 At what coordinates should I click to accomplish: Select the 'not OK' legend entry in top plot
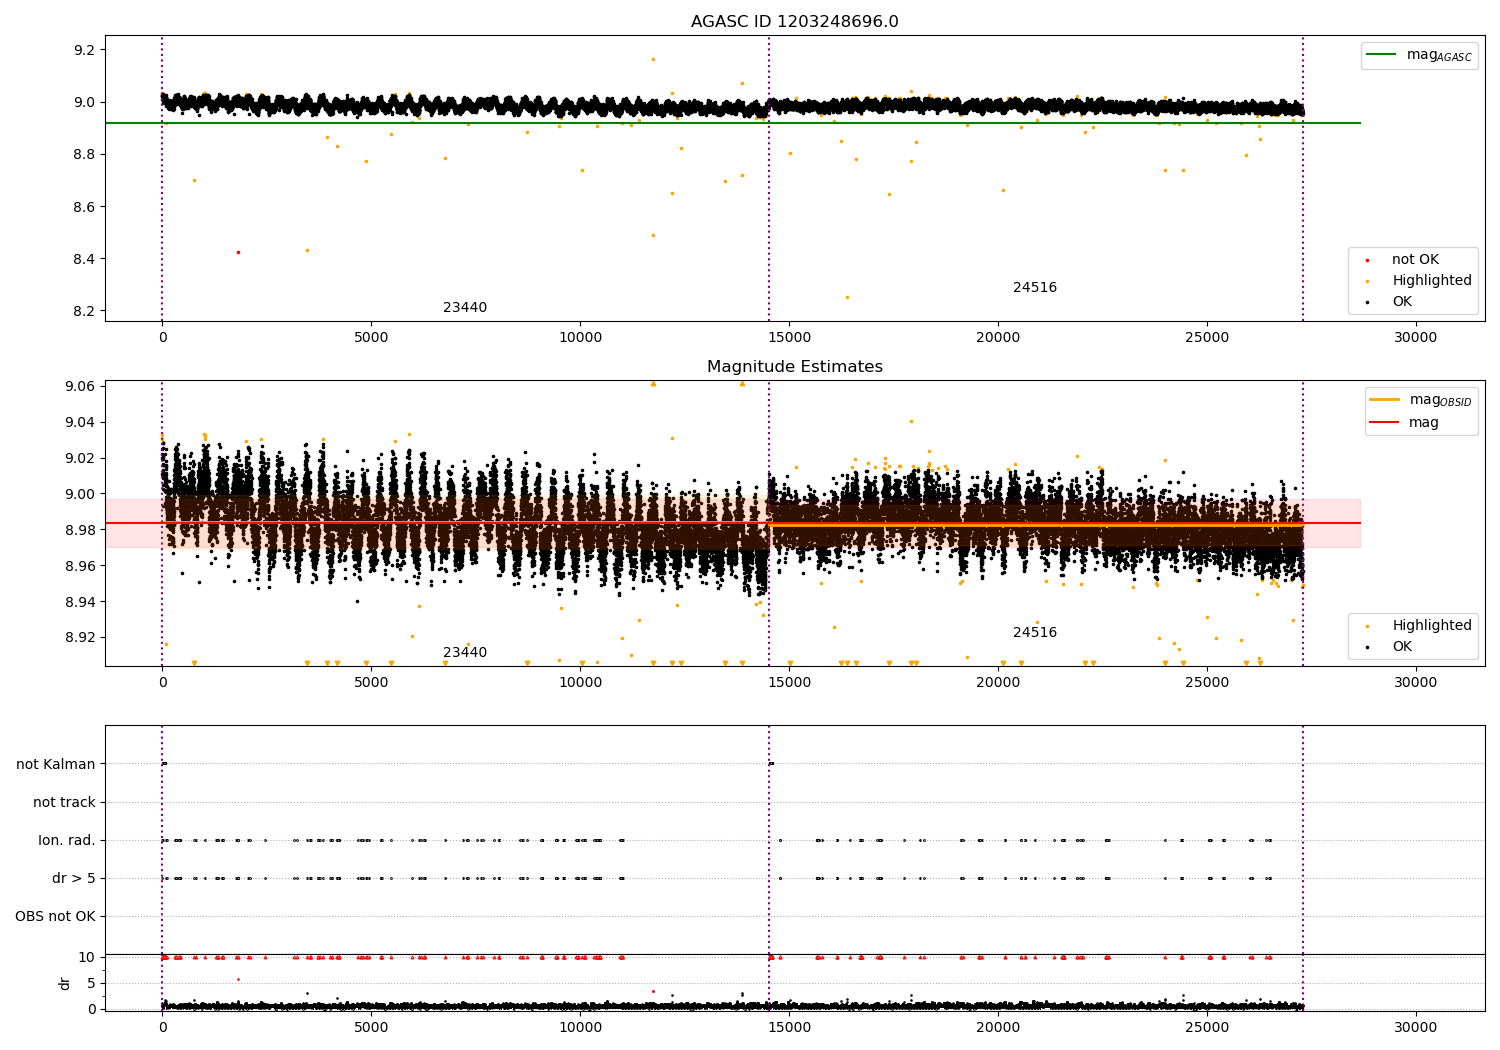coord(1415,260)
